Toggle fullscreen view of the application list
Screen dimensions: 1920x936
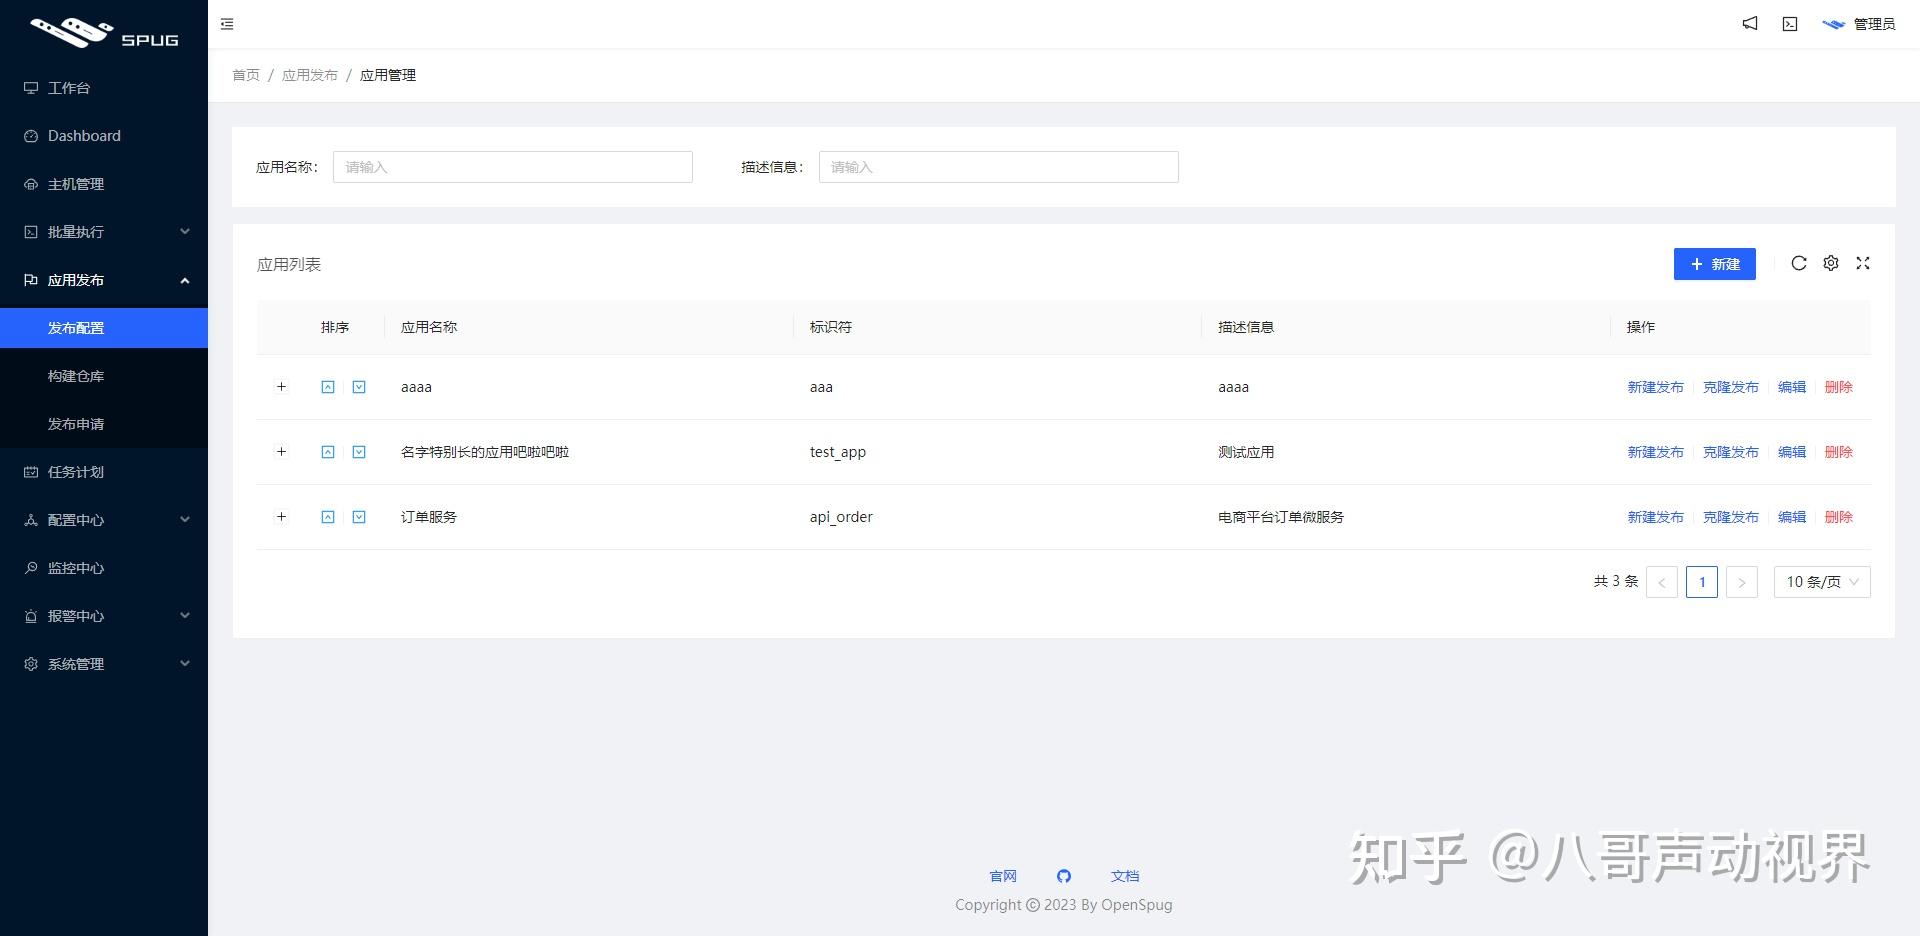[x=1863, y=263]
